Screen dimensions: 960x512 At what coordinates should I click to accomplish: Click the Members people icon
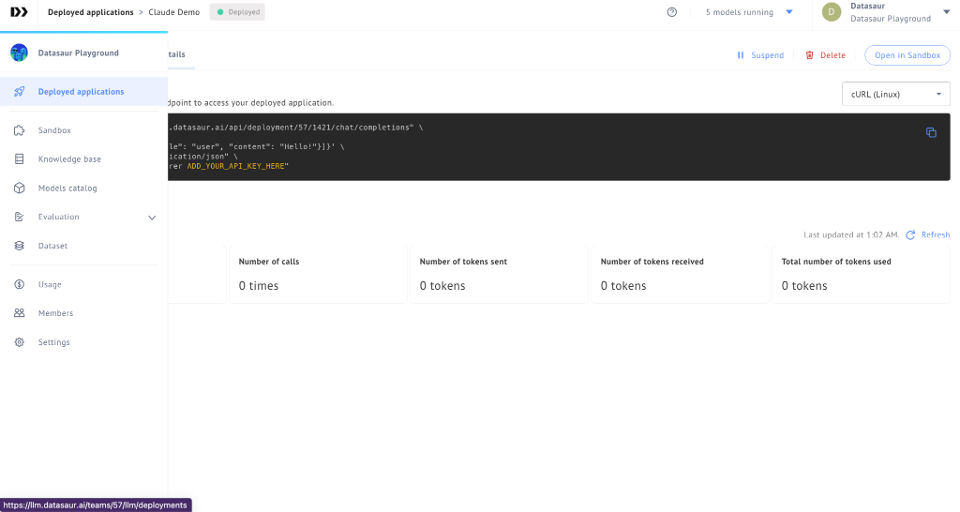20,313
